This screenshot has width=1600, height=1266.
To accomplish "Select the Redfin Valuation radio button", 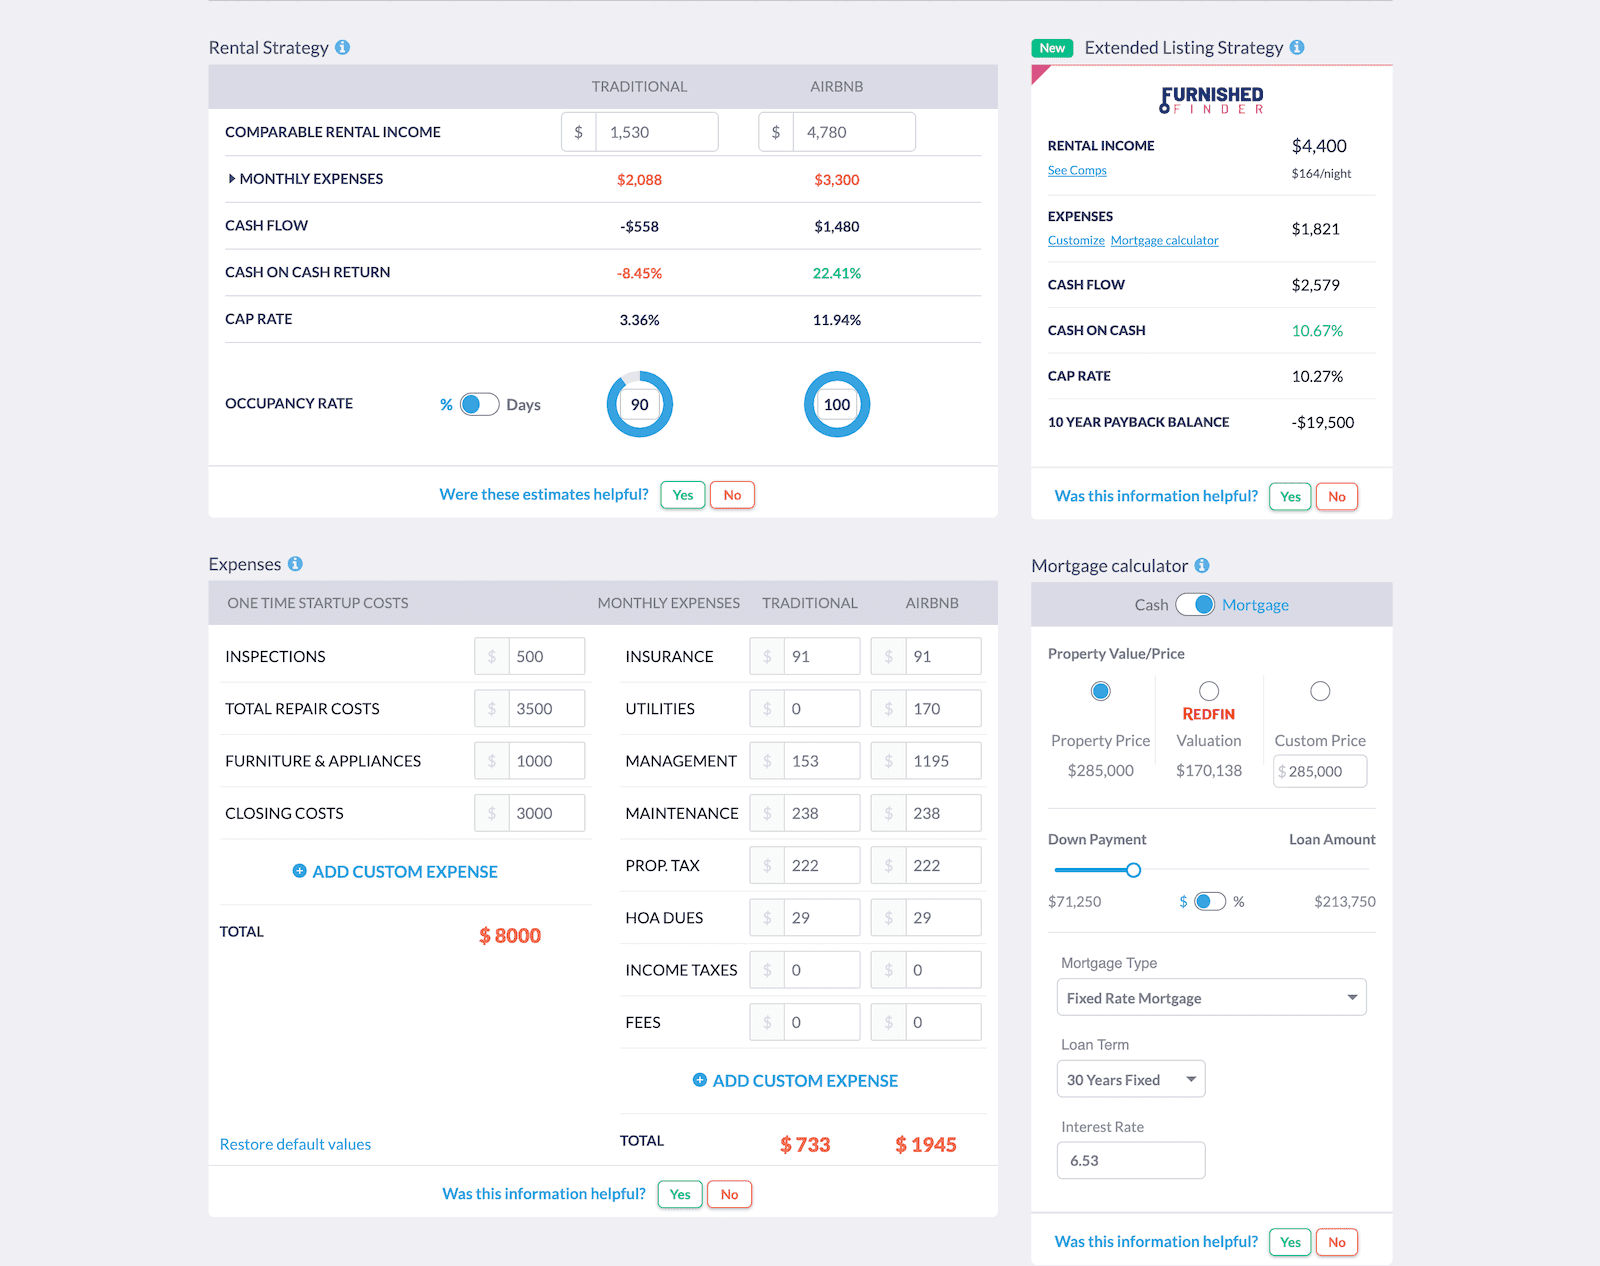I will [1209, 691].
